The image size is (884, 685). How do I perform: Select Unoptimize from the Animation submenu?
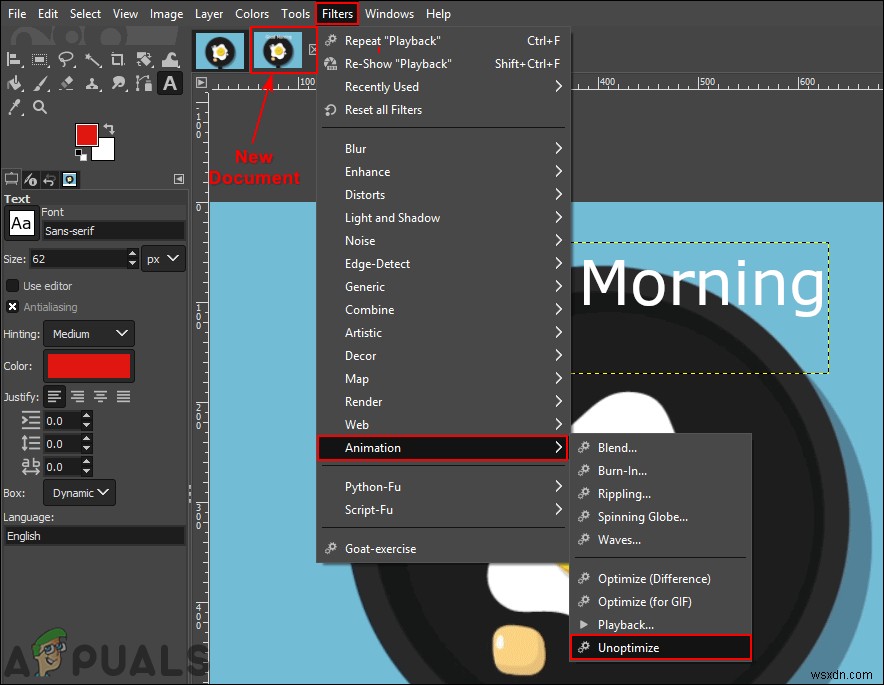pyautogui.click(x=630, y=647)
